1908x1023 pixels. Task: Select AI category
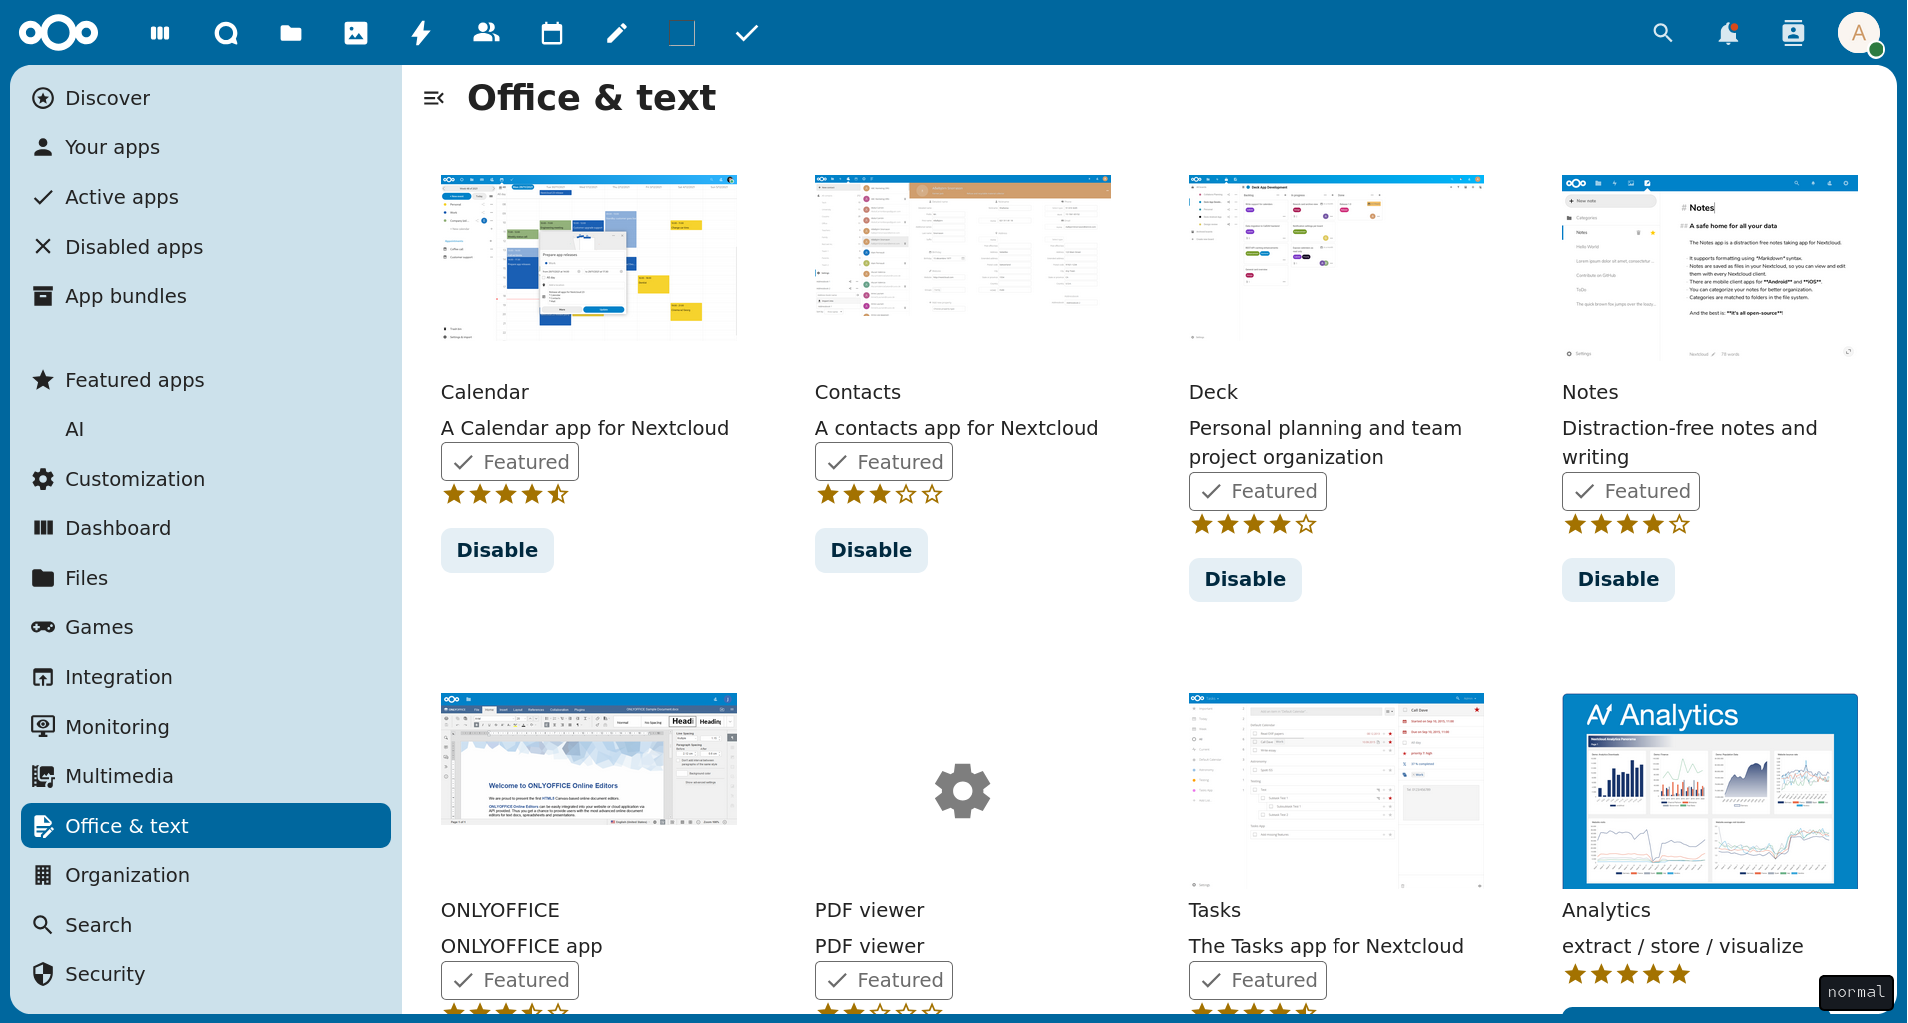coord(206,429)
